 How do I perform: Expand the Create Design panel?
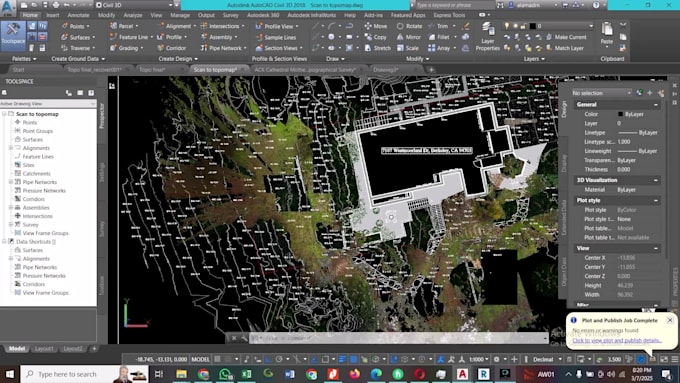[x=178, y=59]
